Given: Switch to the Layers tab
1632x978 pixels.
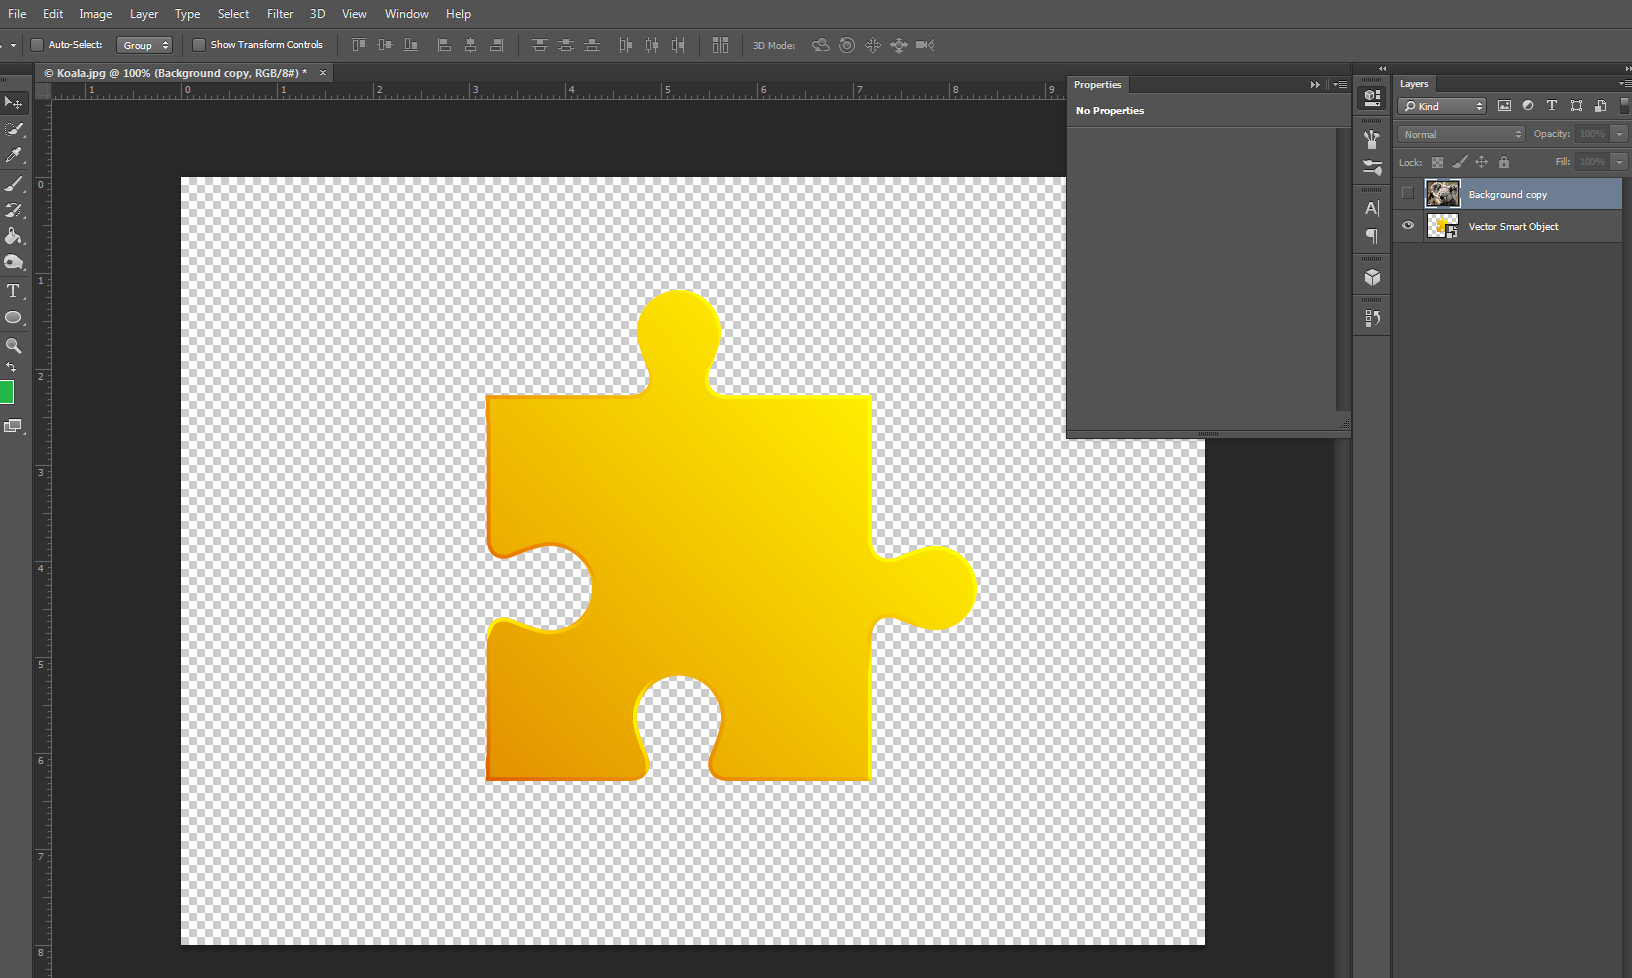Looking at the screenshot, I should [x=1414, y=84].
